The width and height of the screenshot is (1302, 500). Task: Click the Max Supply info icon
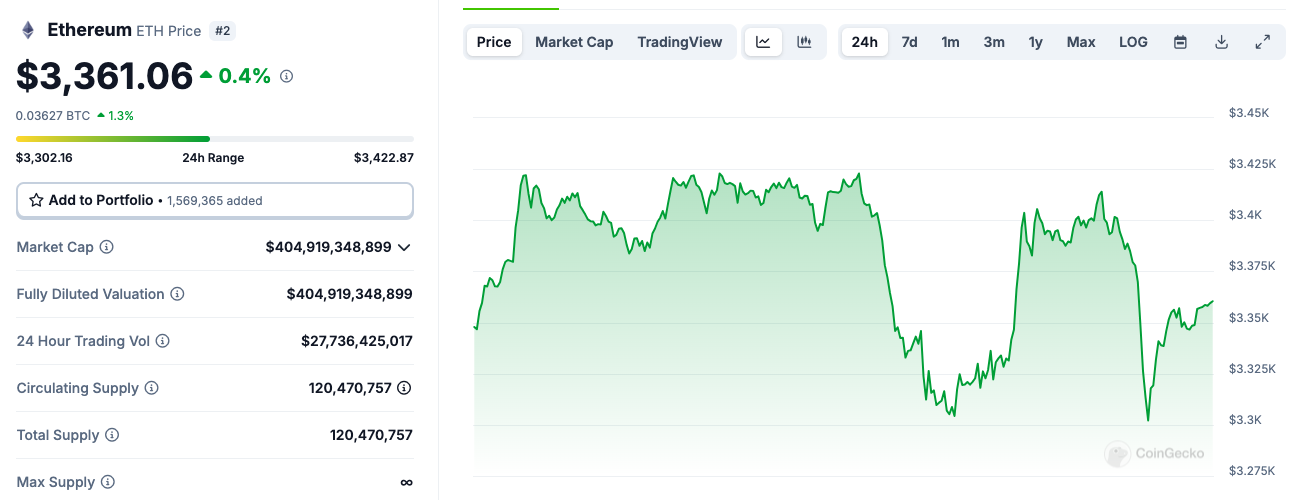pos(108,482)
